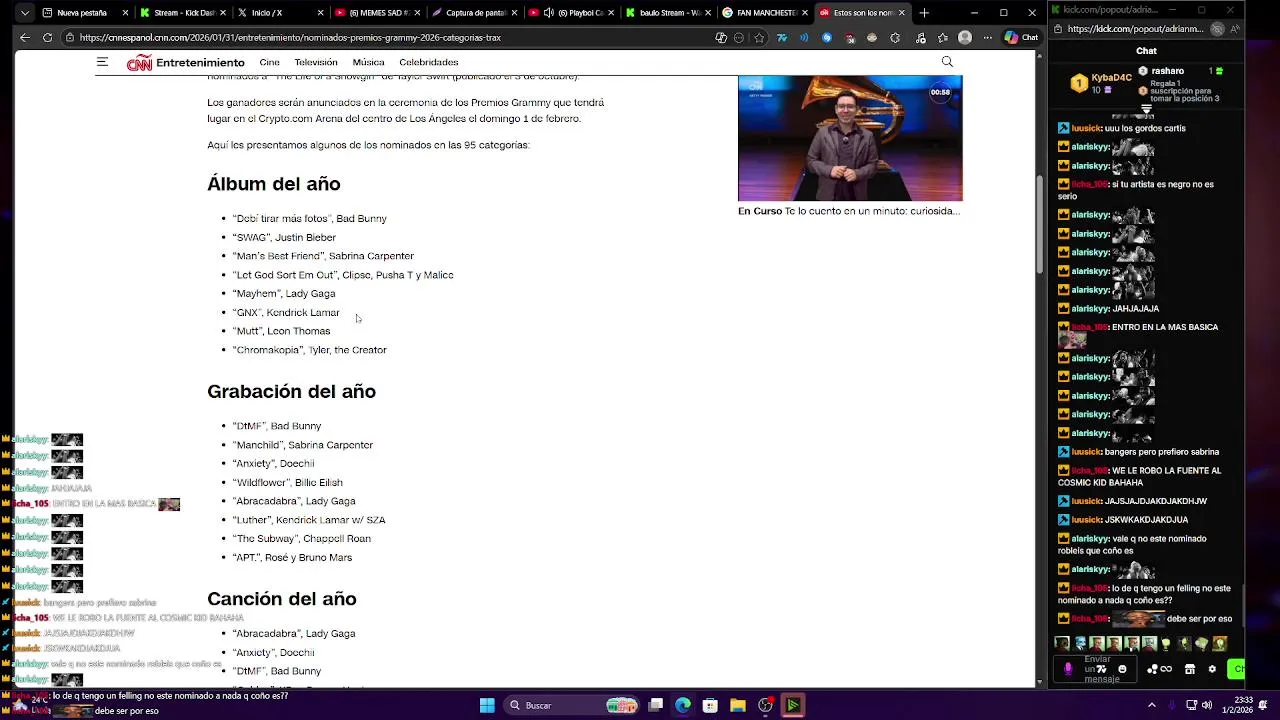Add this page to favorites star
Viewport: 1280px width, 720px height.
click(759, 37)
